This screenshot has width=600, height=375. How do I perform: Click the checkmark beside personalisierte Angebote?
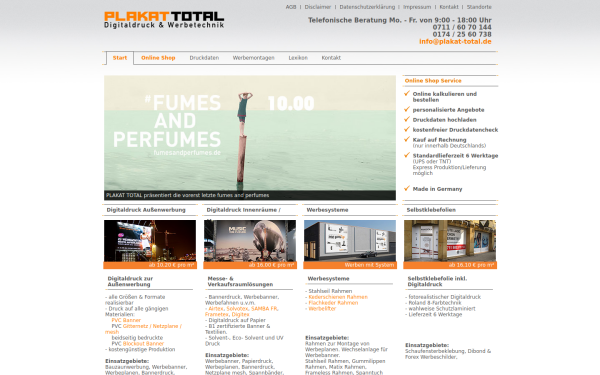407,109
